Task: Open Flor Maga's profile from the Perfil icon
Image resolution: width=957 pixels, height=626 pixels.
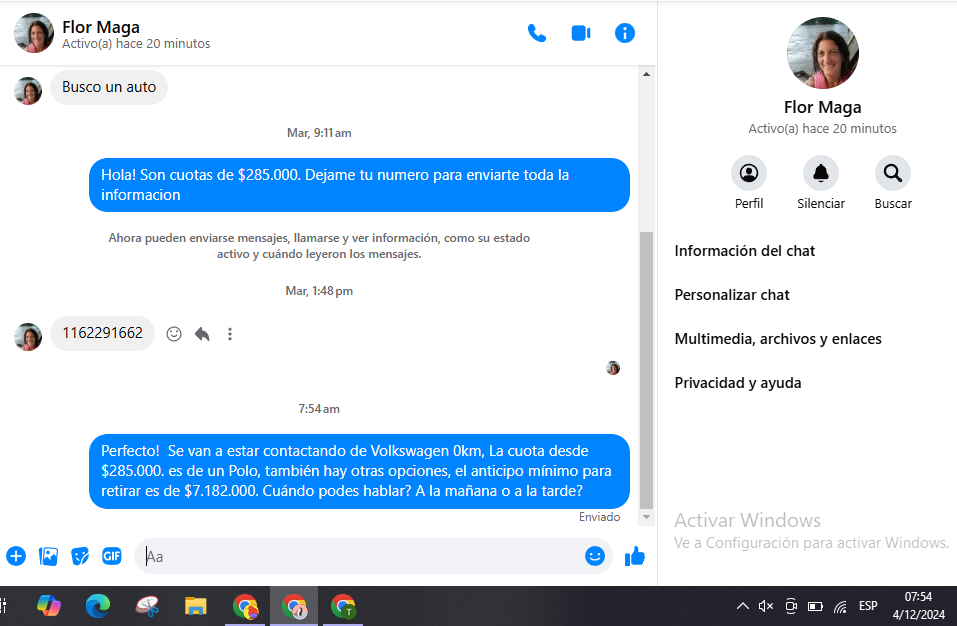Action: tap(749, 173)
